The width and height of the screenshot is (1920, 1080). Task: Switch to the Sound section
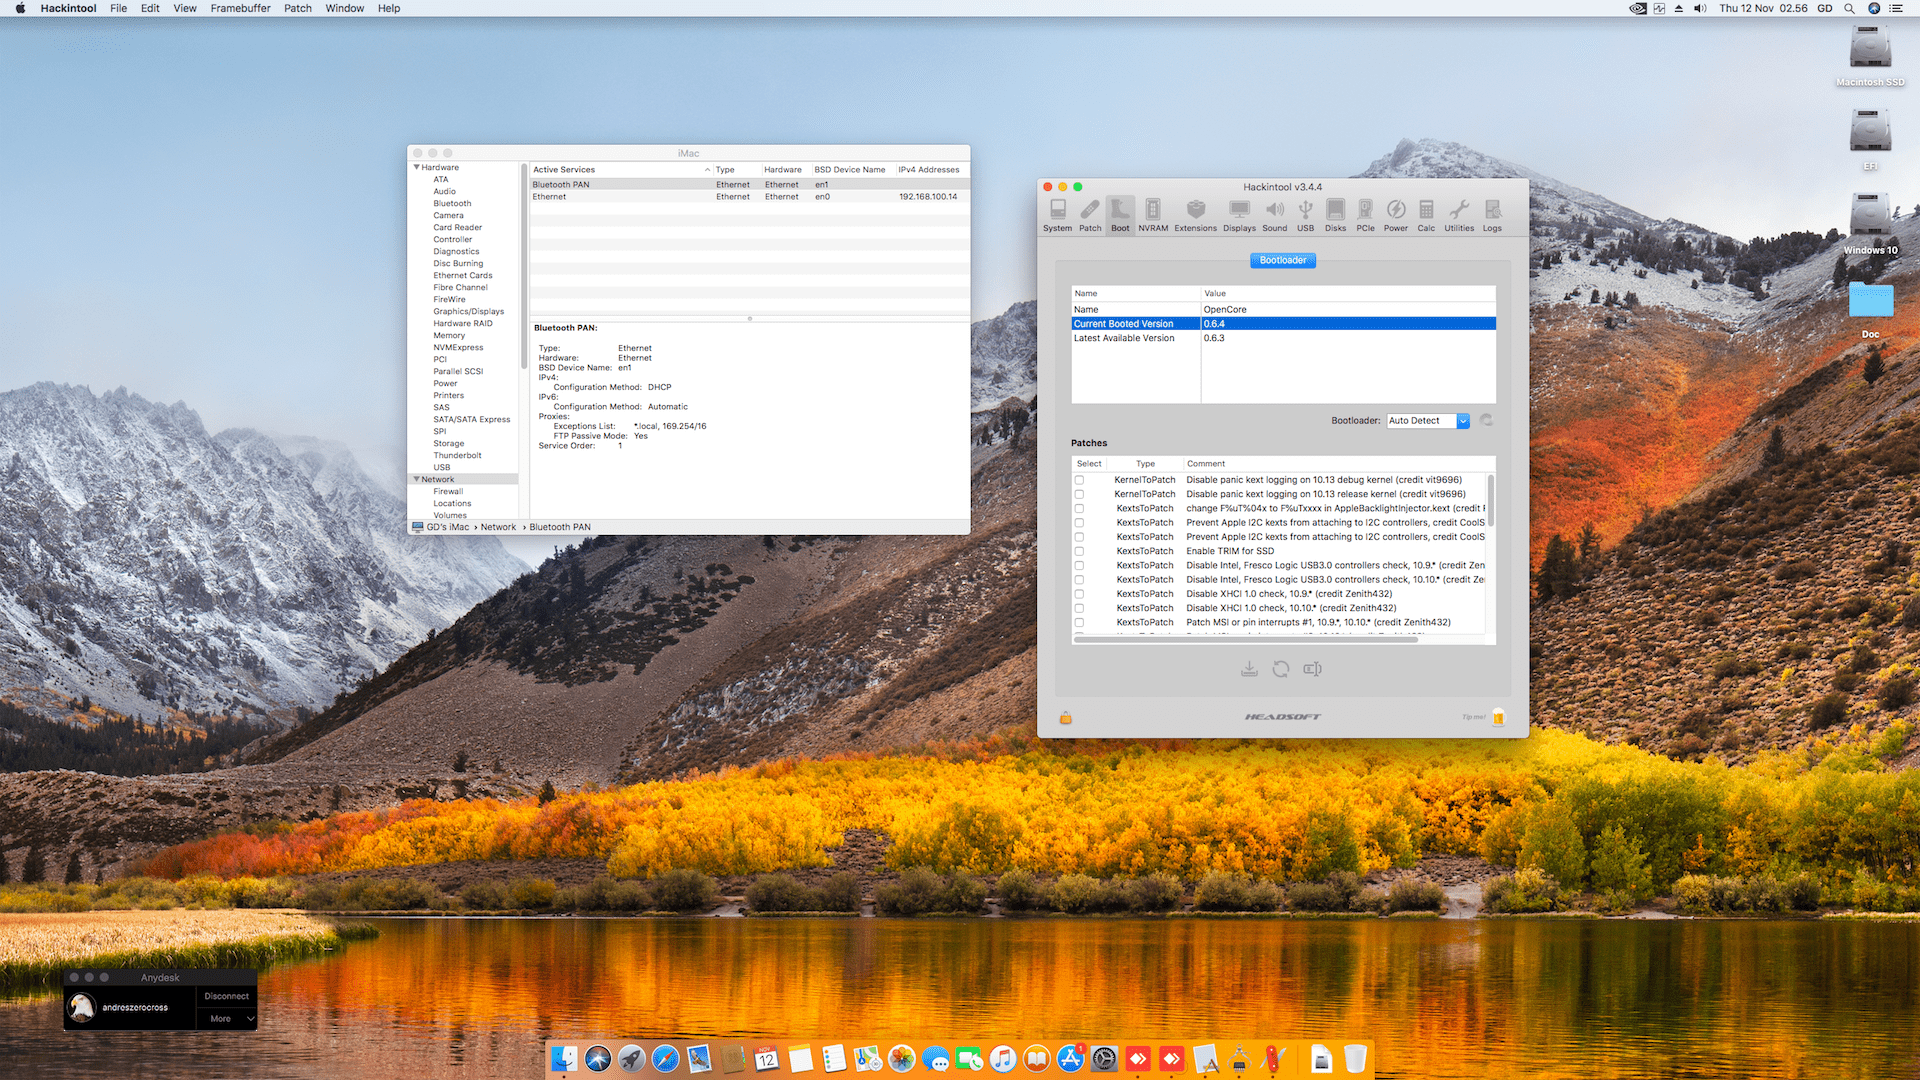pyautogui.click(x=1274, y=214)
